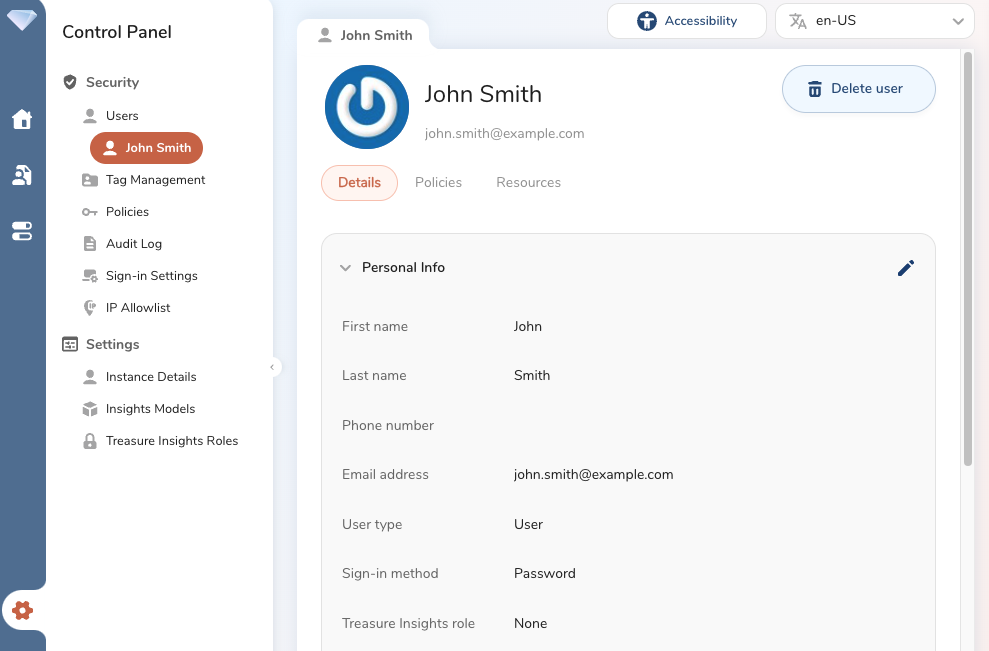989x651 pixels.
Task: Click the user documents icon in rail
Action: (22, 176)
